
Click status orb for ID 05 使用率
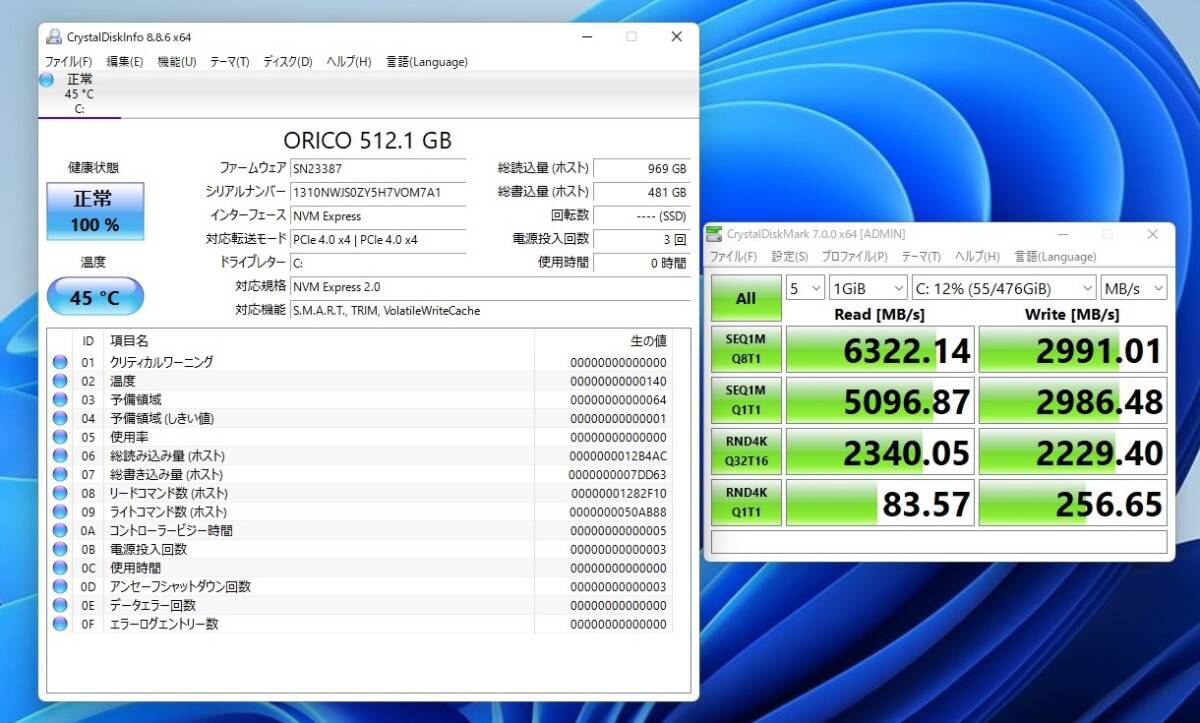pos(60,437)
